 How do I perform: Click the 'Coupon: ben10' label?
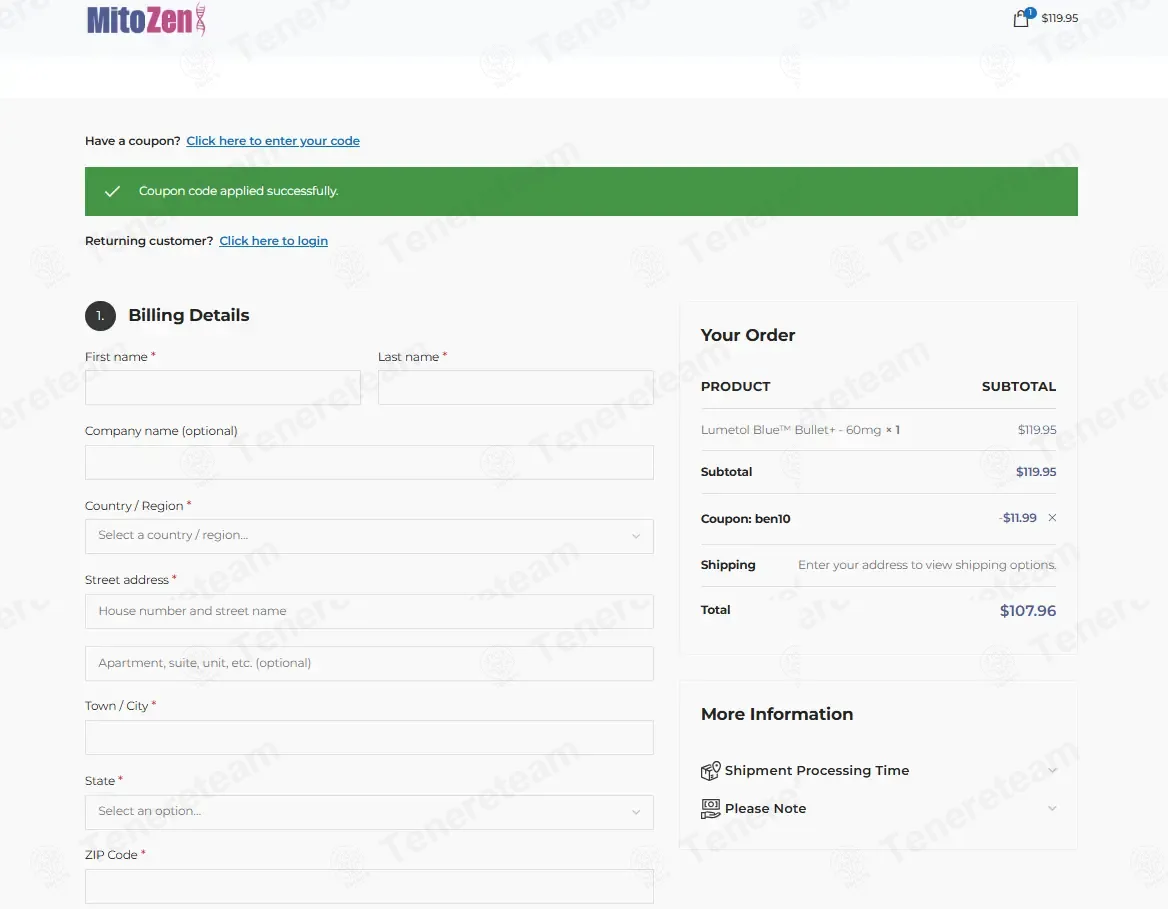coord(746,519)
